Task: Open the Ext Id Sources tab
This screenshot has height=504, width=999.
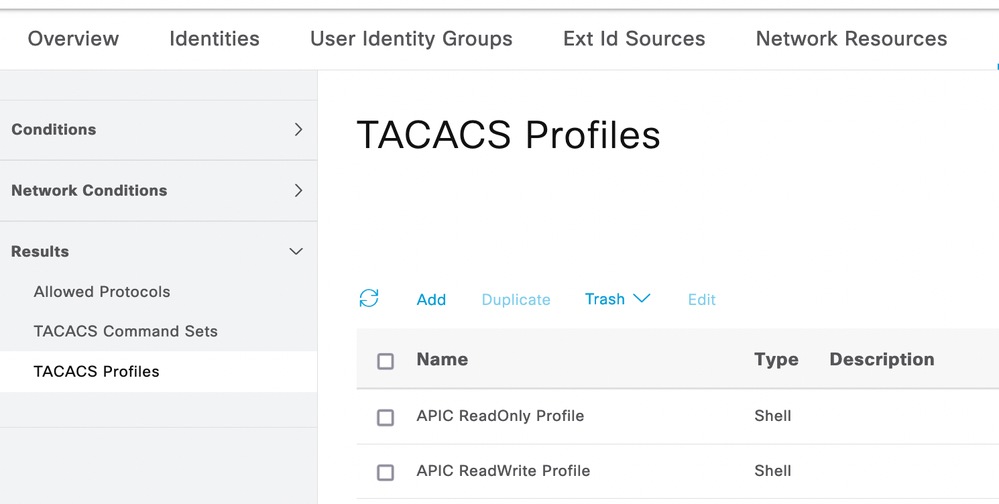Action: click(634, 39)
